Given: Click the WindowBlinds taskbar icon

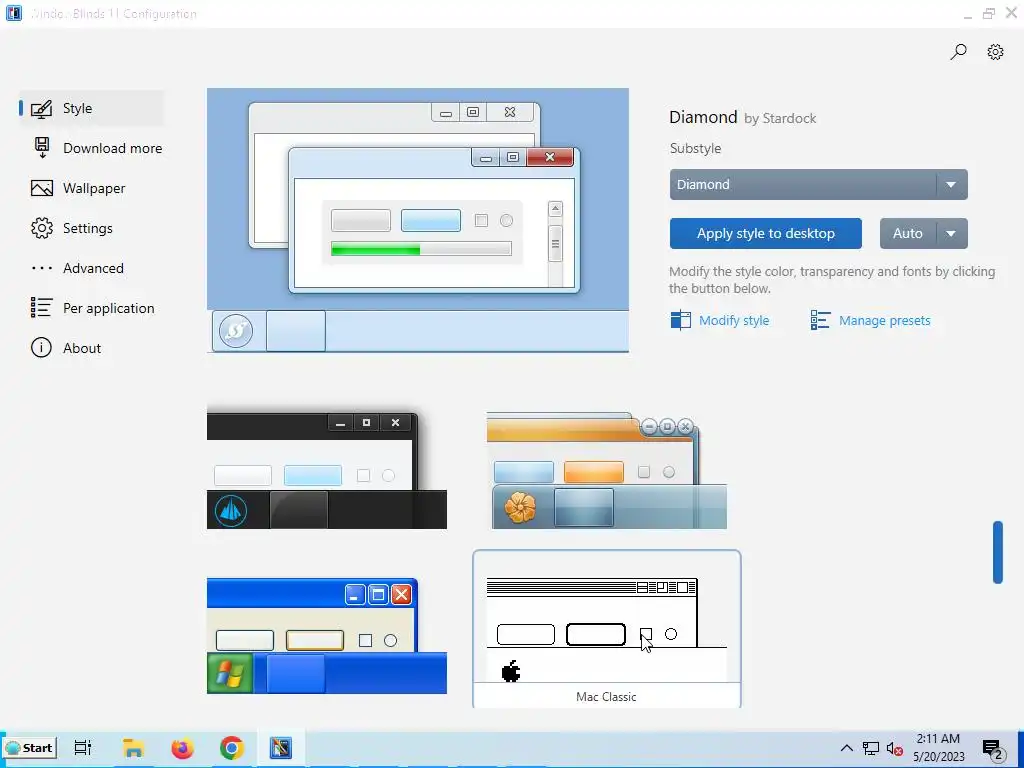Looking at the screenshot, I should [x=281, y=747].
